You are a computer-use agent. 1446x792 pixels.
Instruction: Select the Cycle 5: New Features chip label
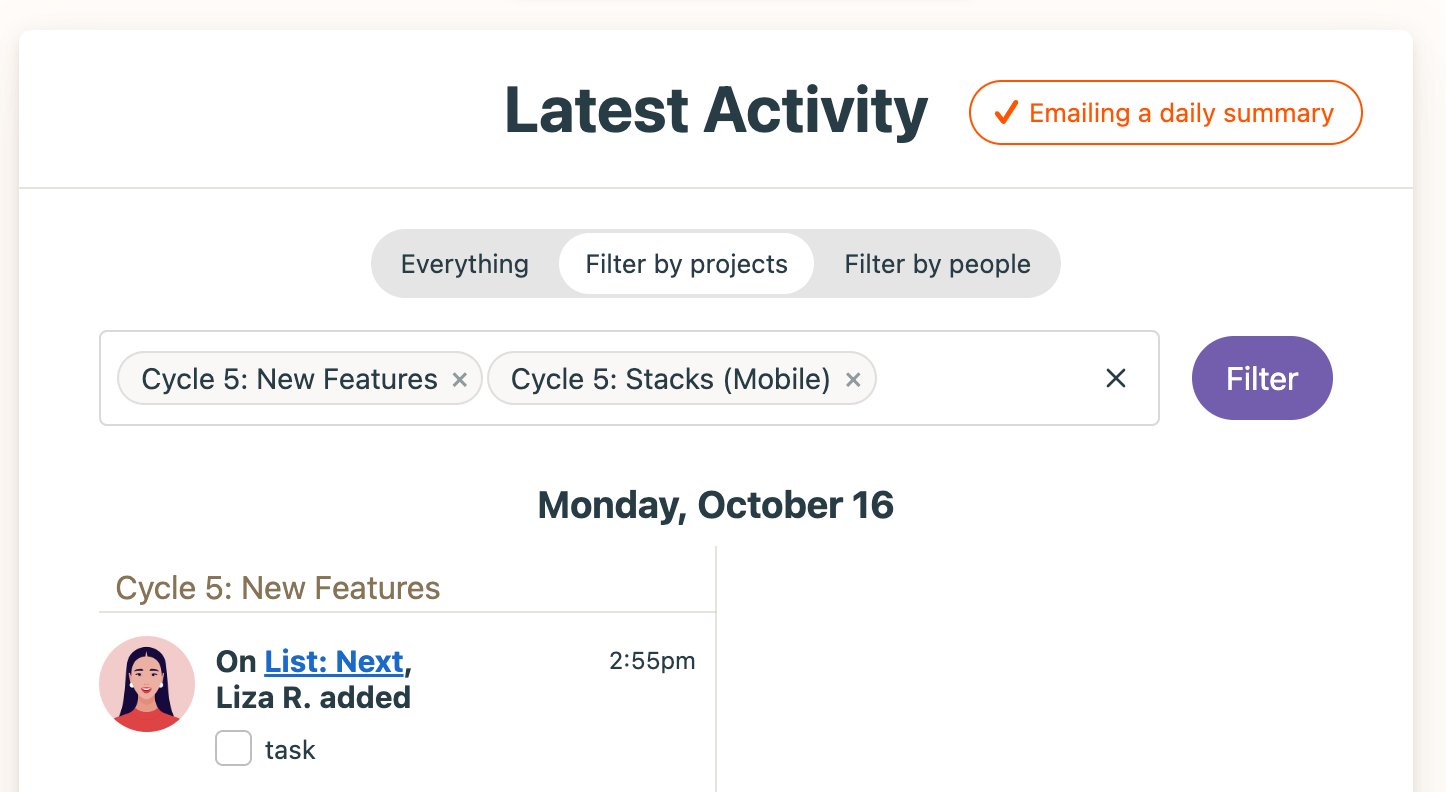(290, 379)
